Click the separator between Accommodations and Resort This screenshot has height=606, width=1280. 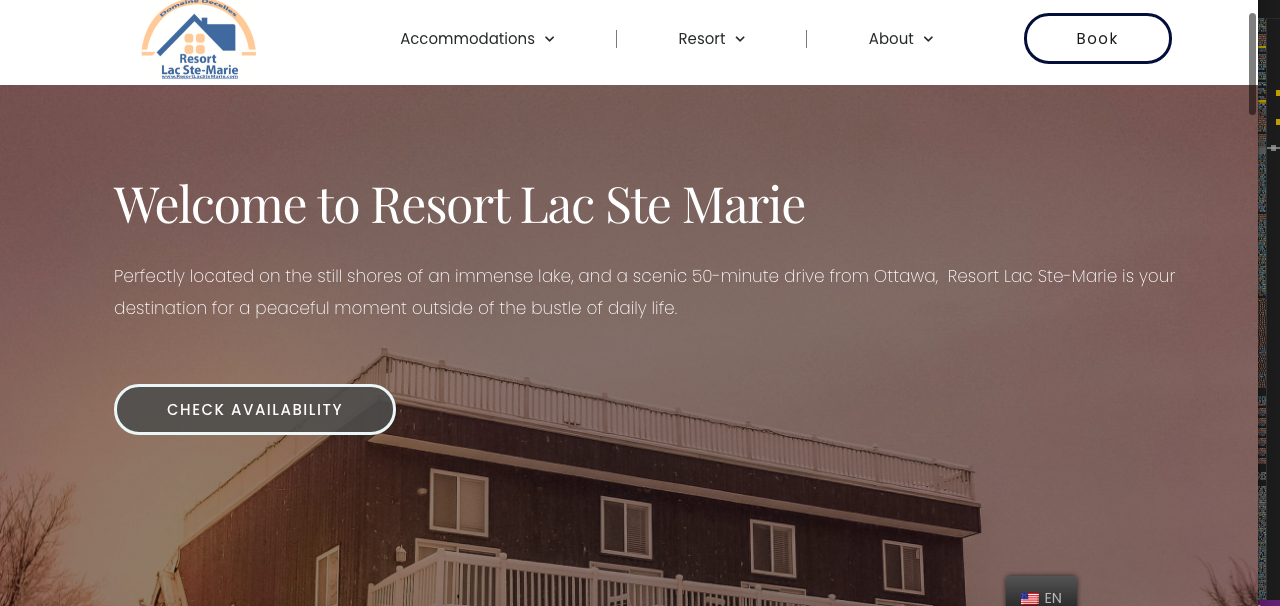pyautogui.click(x=617, y=39)
